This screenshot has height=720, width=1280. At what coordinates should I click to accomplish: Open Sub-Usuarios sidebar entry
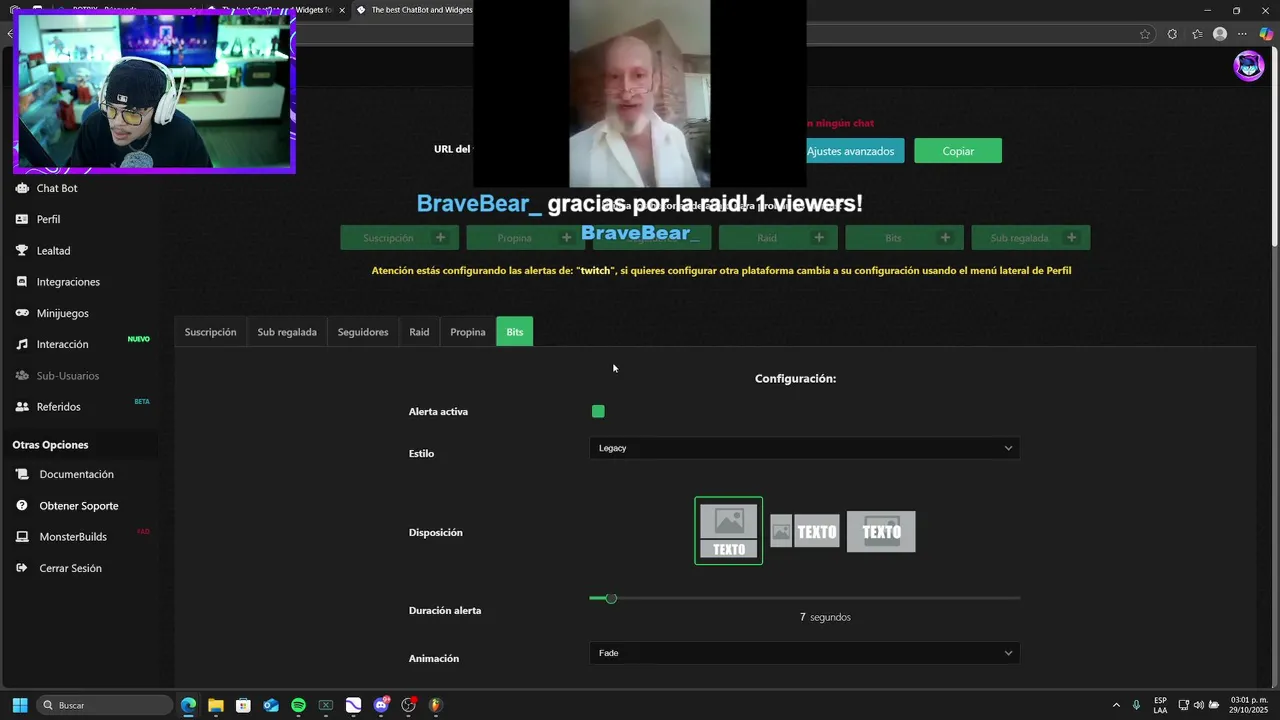67,376
